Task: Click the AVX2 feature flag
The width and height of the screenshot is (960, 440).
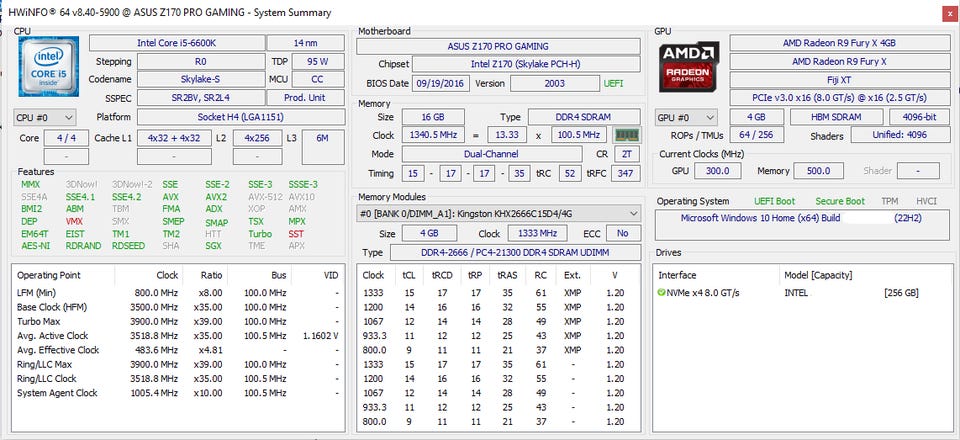Action: [x=216, y=197]
